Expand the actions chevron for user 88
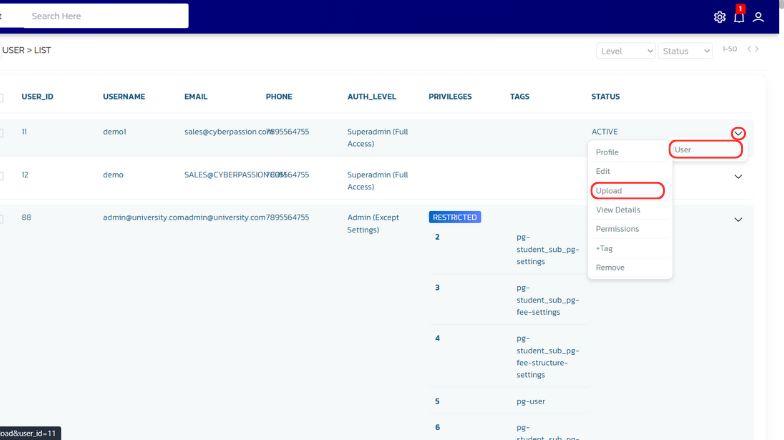The image size is (784, 440). click(738, 219)
